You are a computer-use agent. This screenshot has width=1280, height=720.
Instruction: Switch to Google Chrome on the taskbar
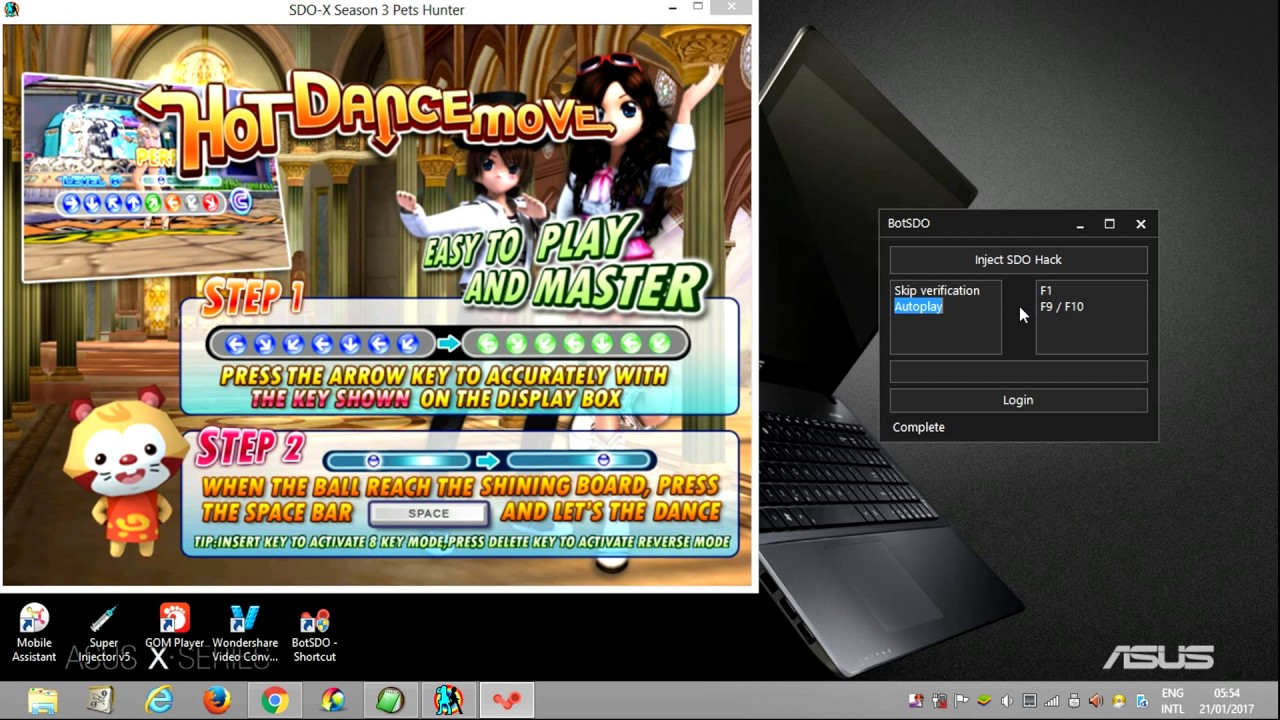tap(275, 701)
